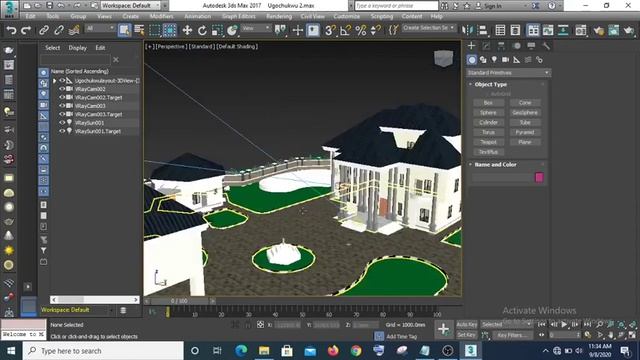The height and width of the screenshot is (360, 640).
Task: Choose the Rectangular Selection Region tool
Action: coord(155,30)
